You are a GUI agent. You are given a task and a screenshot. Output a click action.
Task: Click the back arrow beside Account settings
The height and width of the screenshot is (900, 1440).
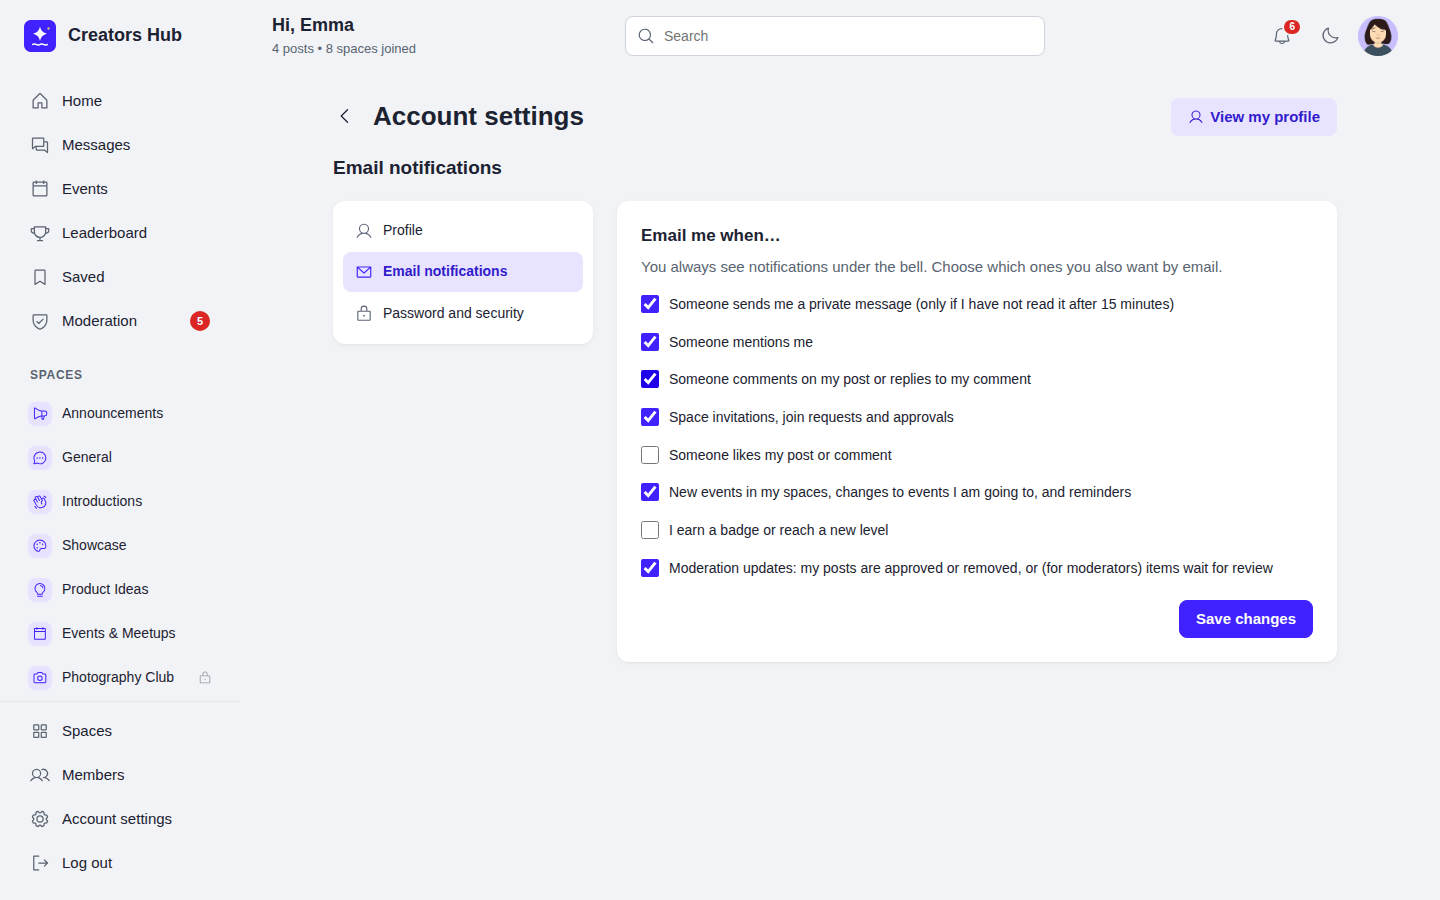click(x=344, y=116)
